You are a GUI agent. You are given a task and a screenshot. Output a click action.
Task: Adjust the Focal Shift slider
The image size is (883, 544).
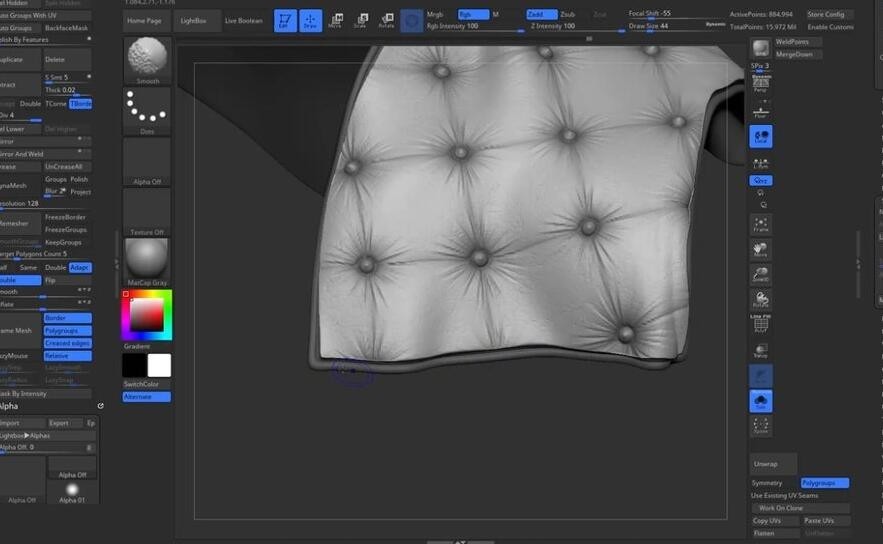tap(676, 14)
